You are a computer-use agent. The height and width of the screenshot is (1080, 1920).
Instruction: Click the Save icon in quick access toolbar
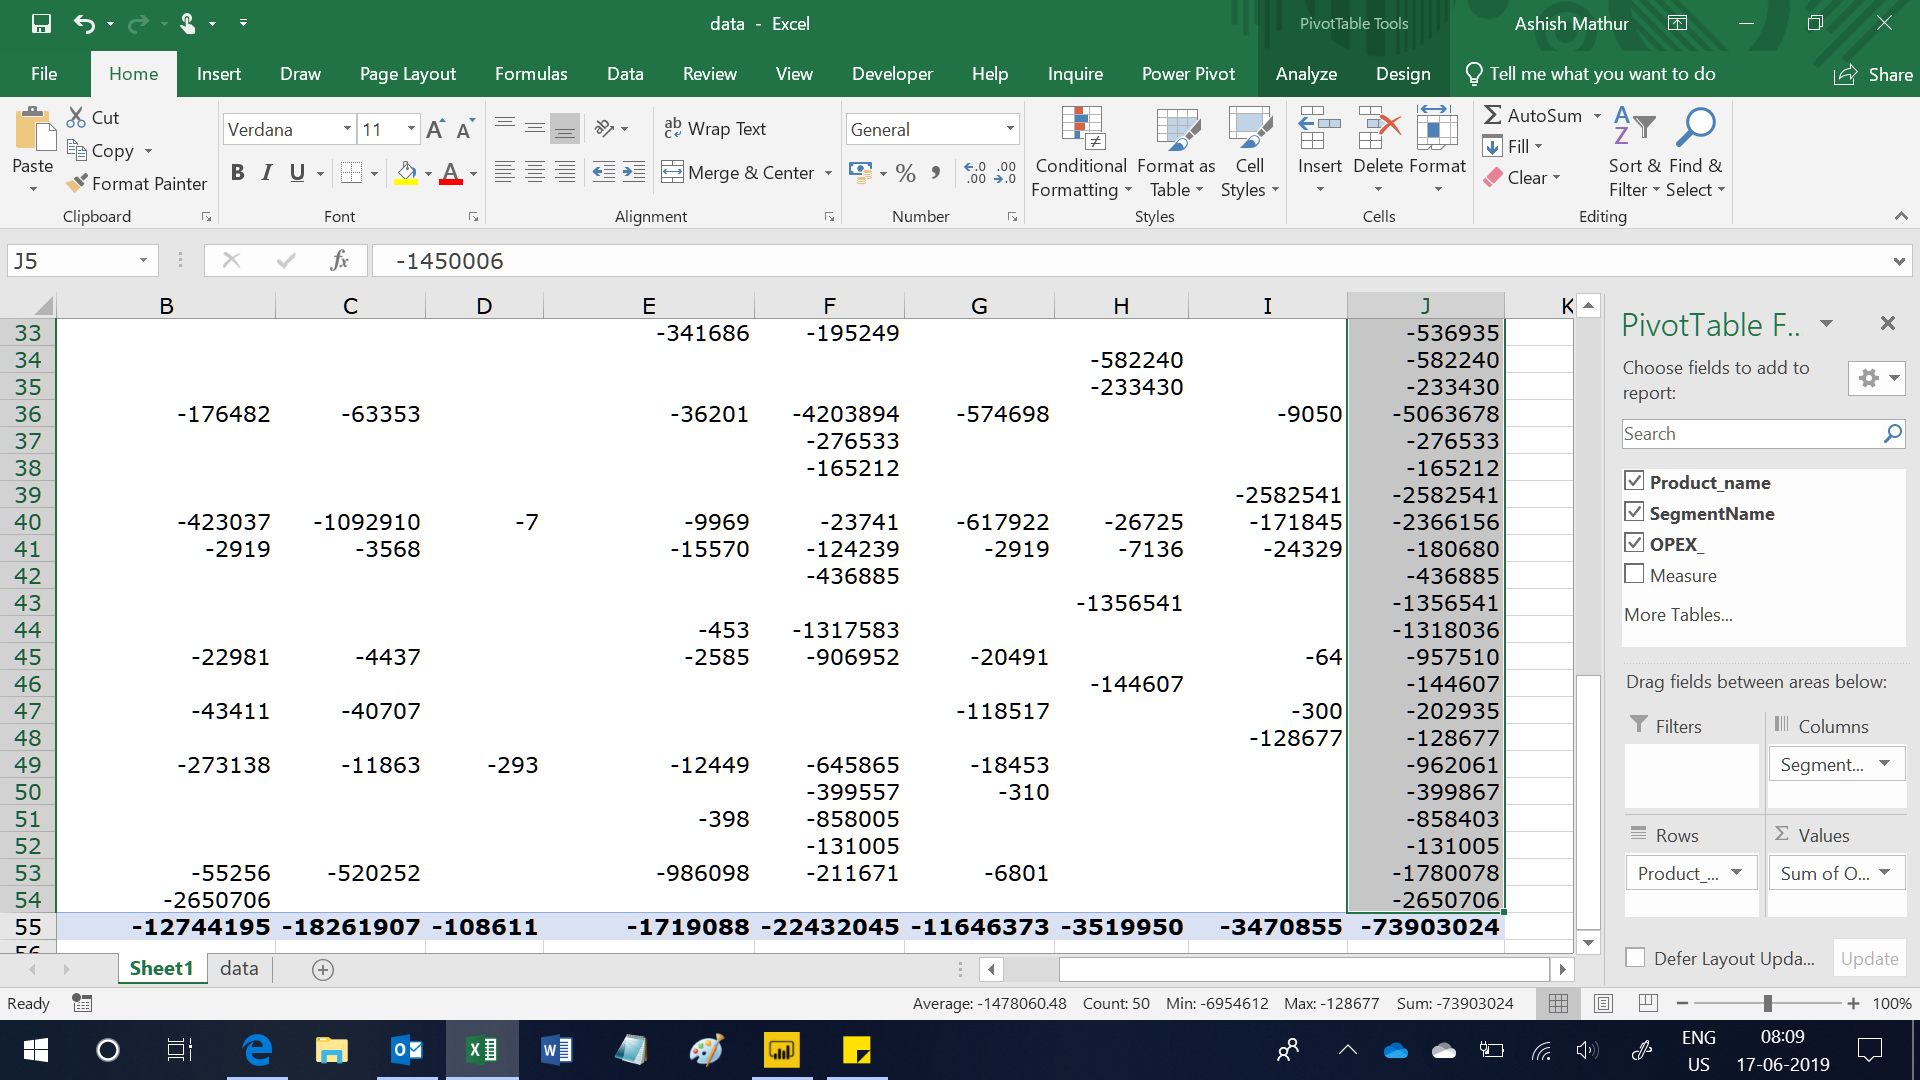41,23
